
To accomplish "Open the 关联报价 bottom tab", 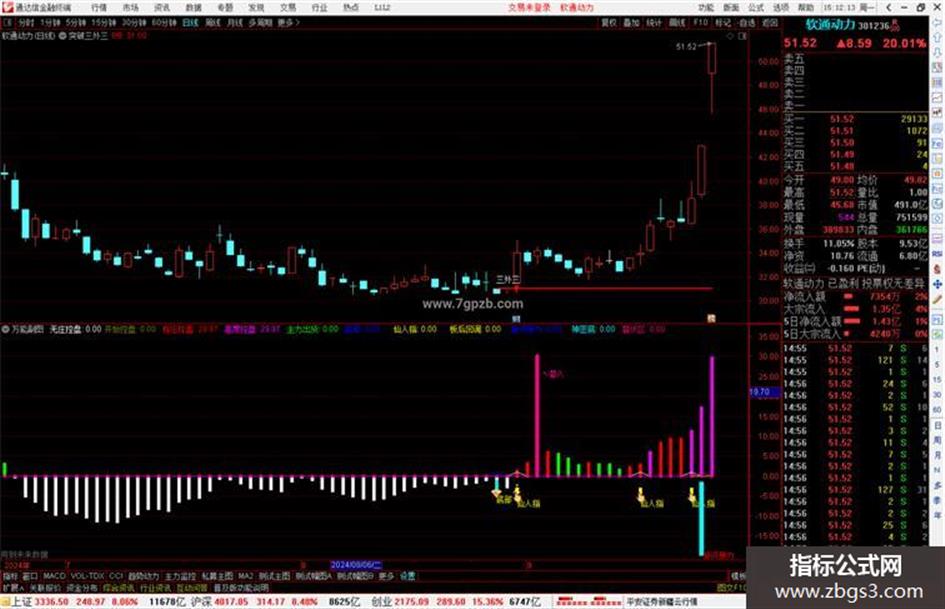I will [x=45, y=588].
